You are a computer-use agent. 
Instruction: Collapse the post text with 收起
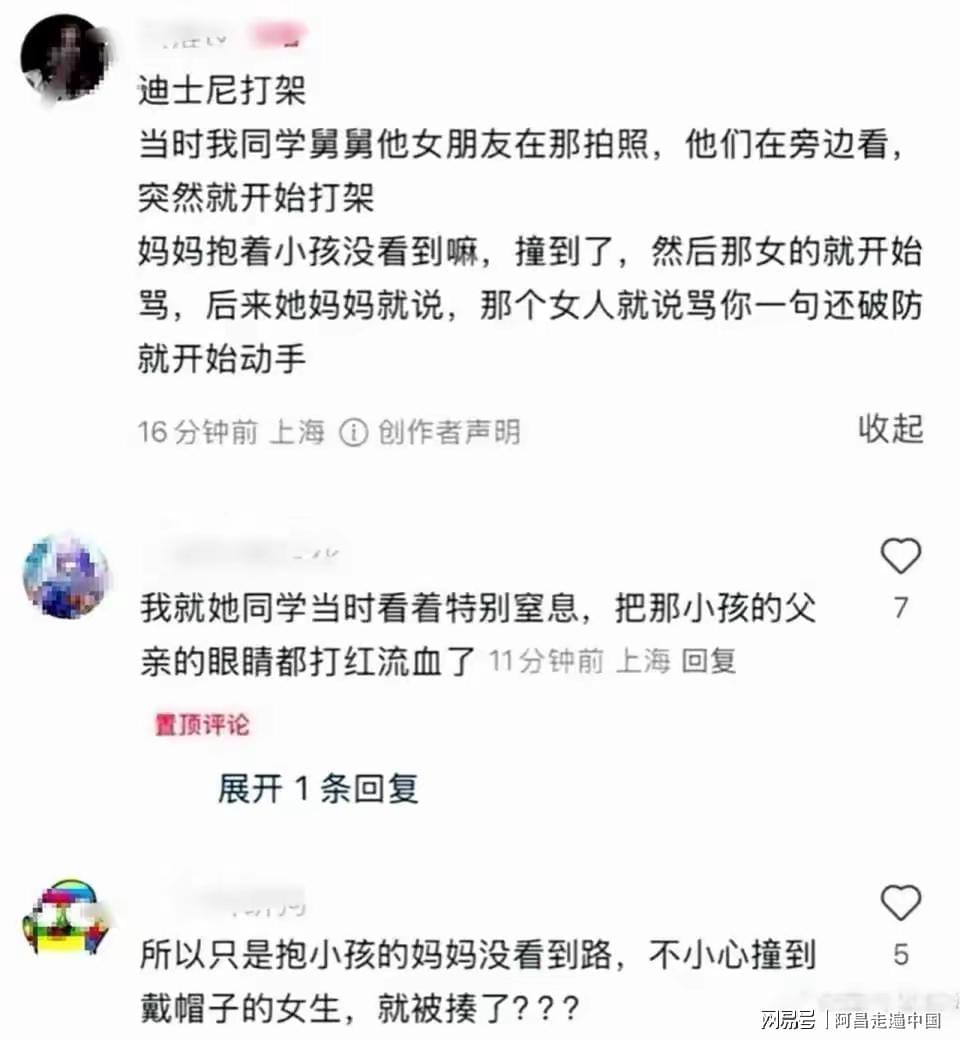coord(890,429)
